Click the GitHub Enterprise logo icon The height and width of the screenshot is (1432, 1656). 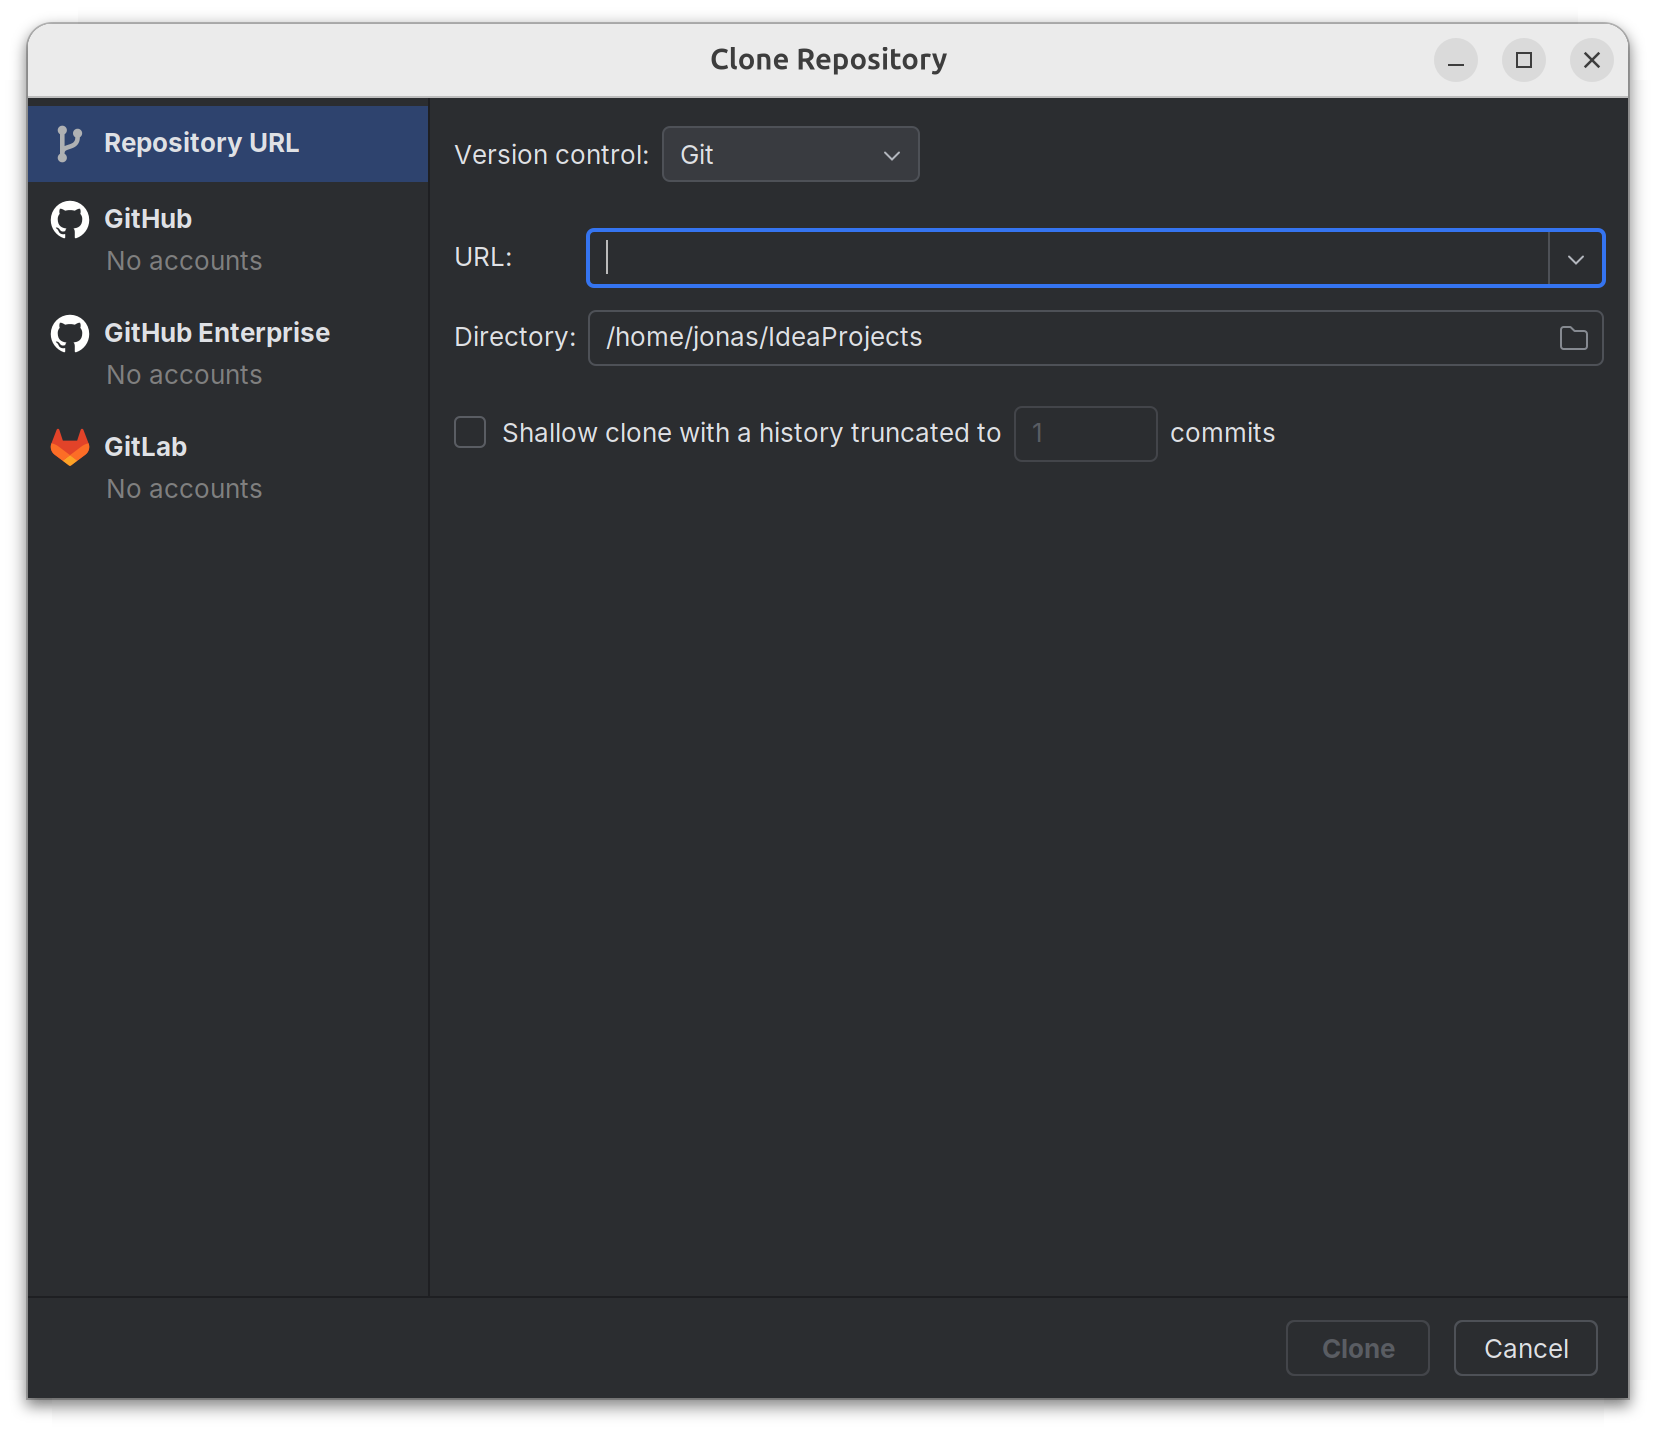click(70, 334)
